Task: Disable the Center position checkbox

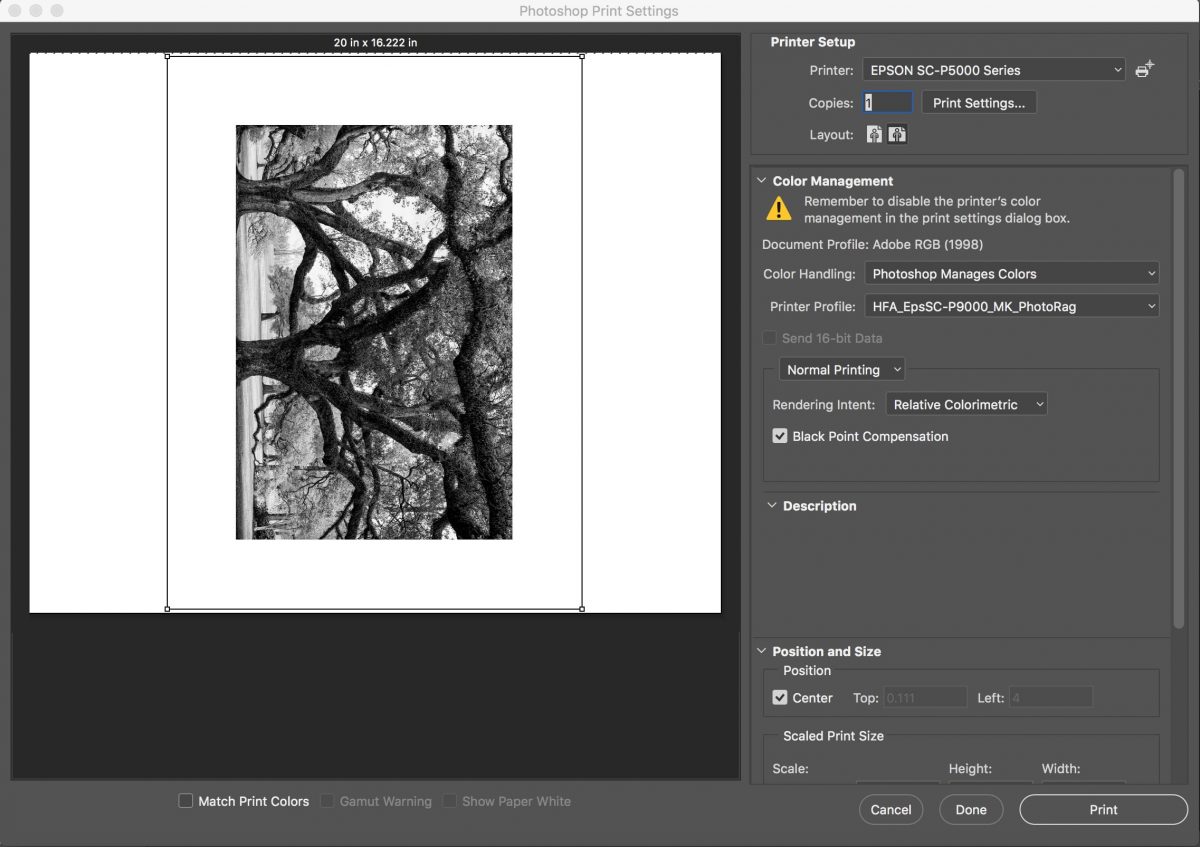Action: point(780,697)
